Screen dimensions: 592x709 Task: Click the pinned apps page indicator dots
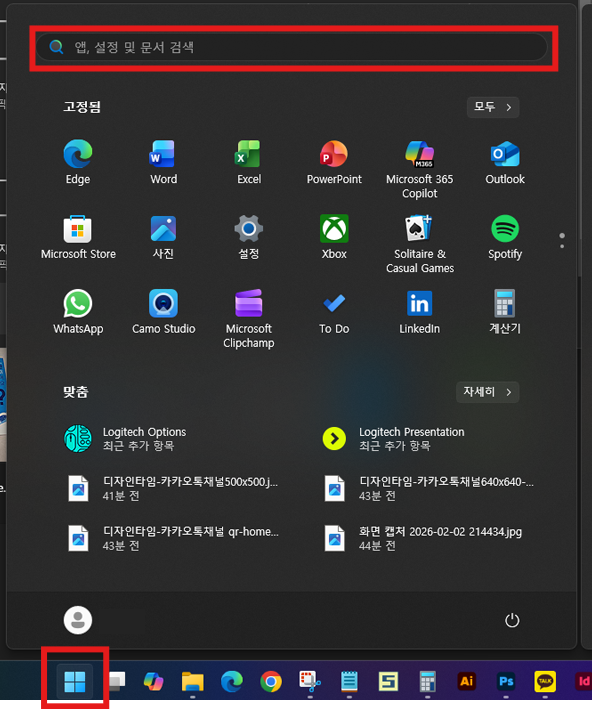pos(562,241)
